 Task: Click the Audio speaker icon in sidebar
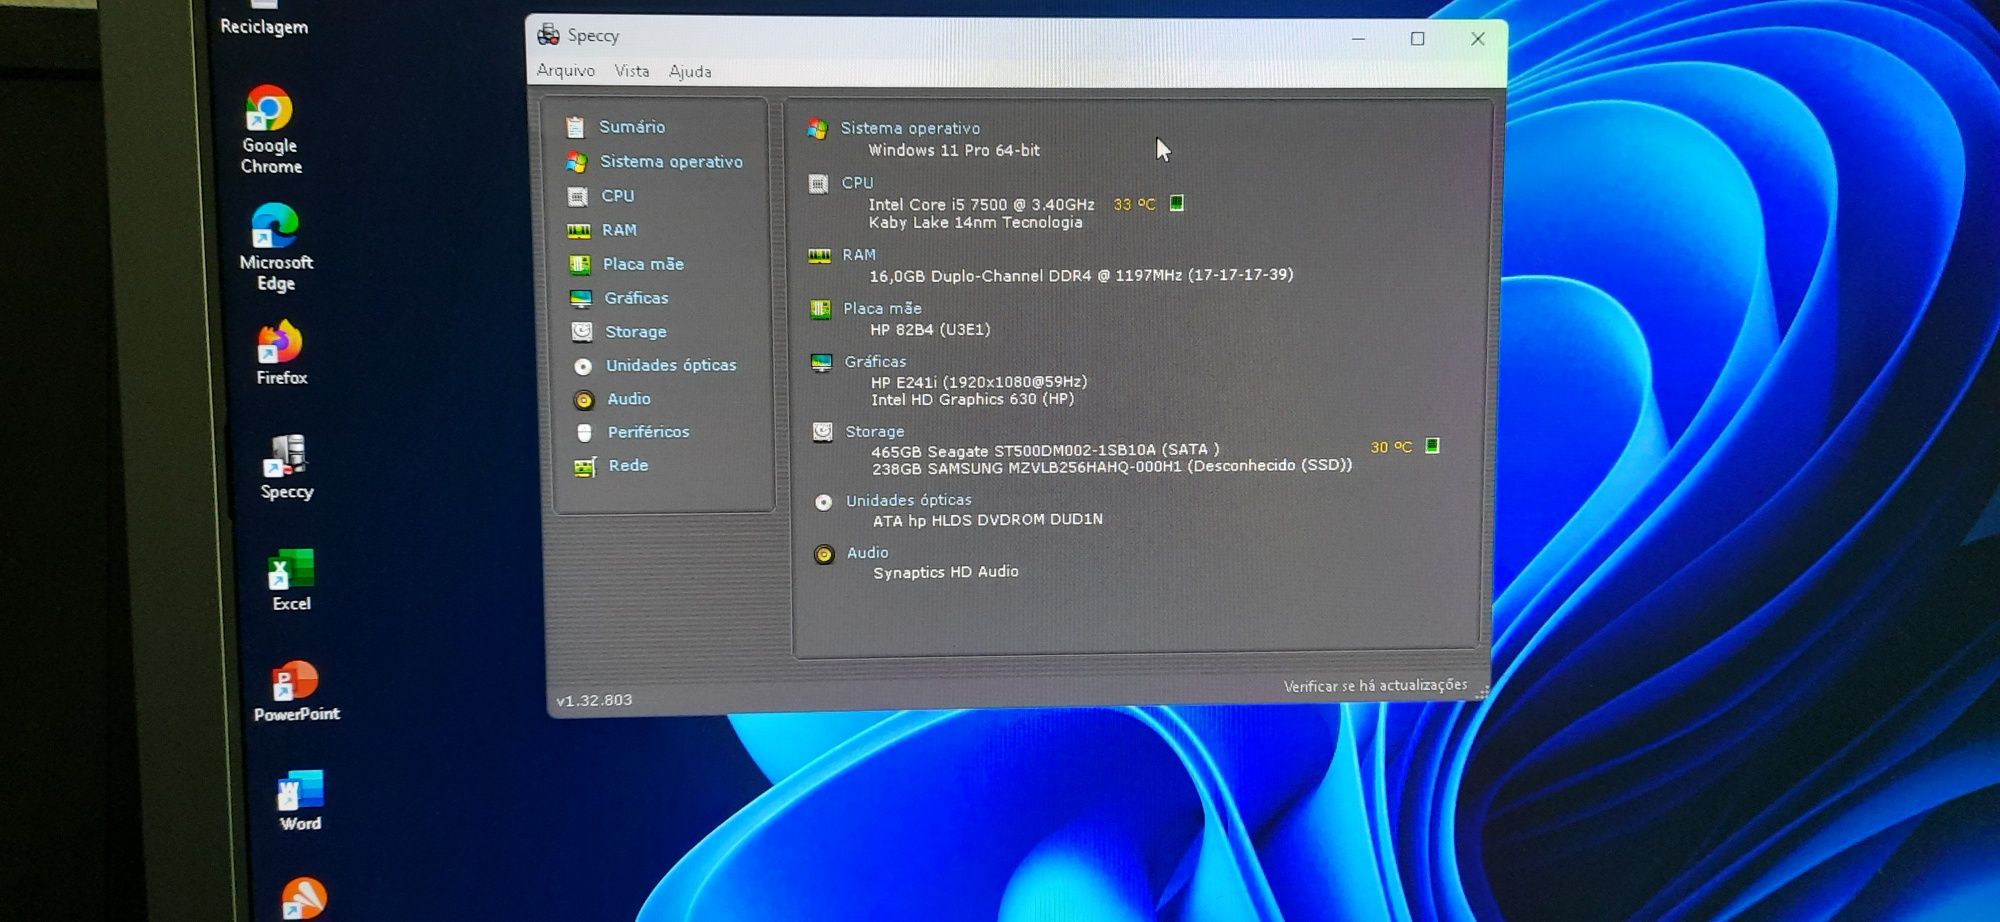click(x=584, y=400)
